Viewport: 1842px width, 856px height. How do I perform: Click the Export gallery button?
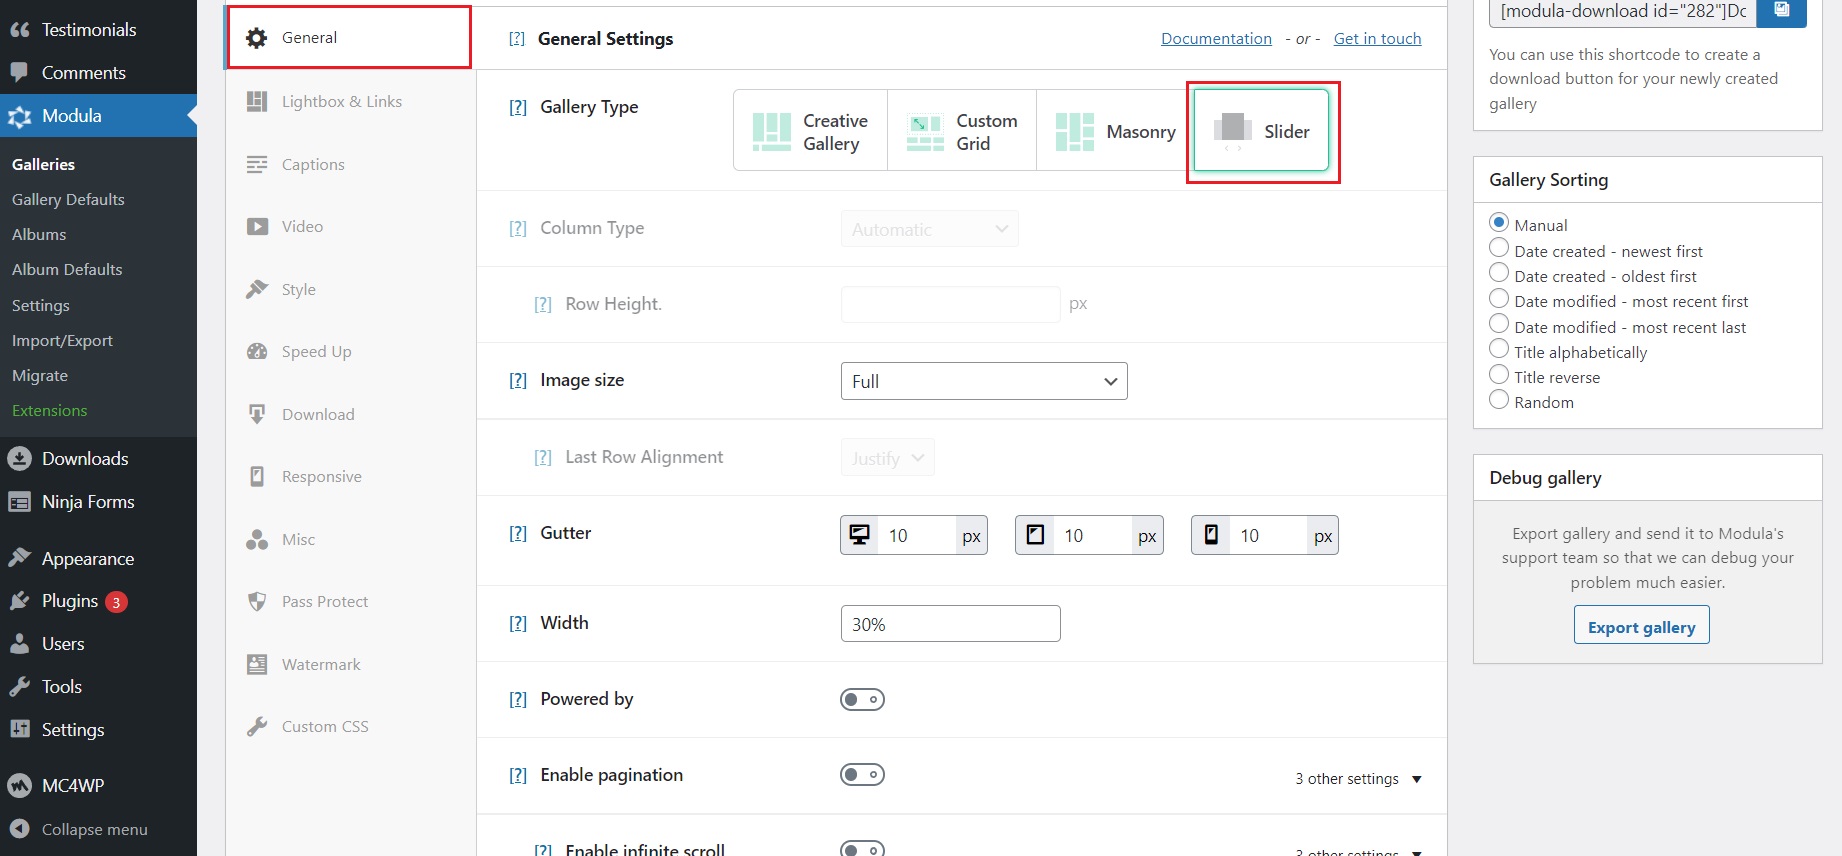[1641, 626]
